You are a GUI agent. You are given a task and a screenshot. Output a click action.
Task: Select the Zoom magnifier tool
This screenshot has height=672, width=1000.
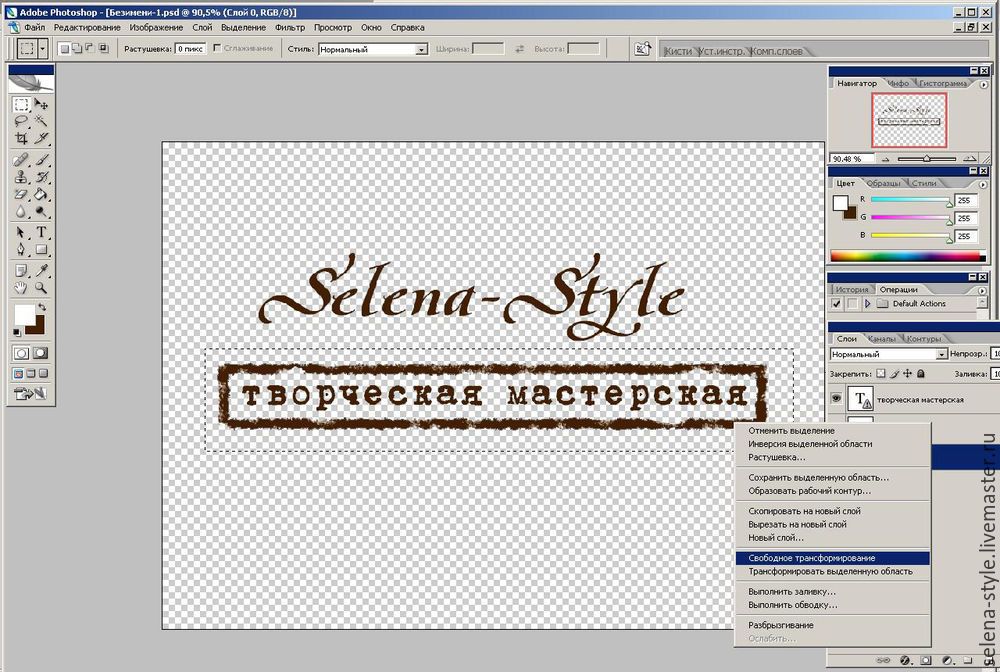41,288
